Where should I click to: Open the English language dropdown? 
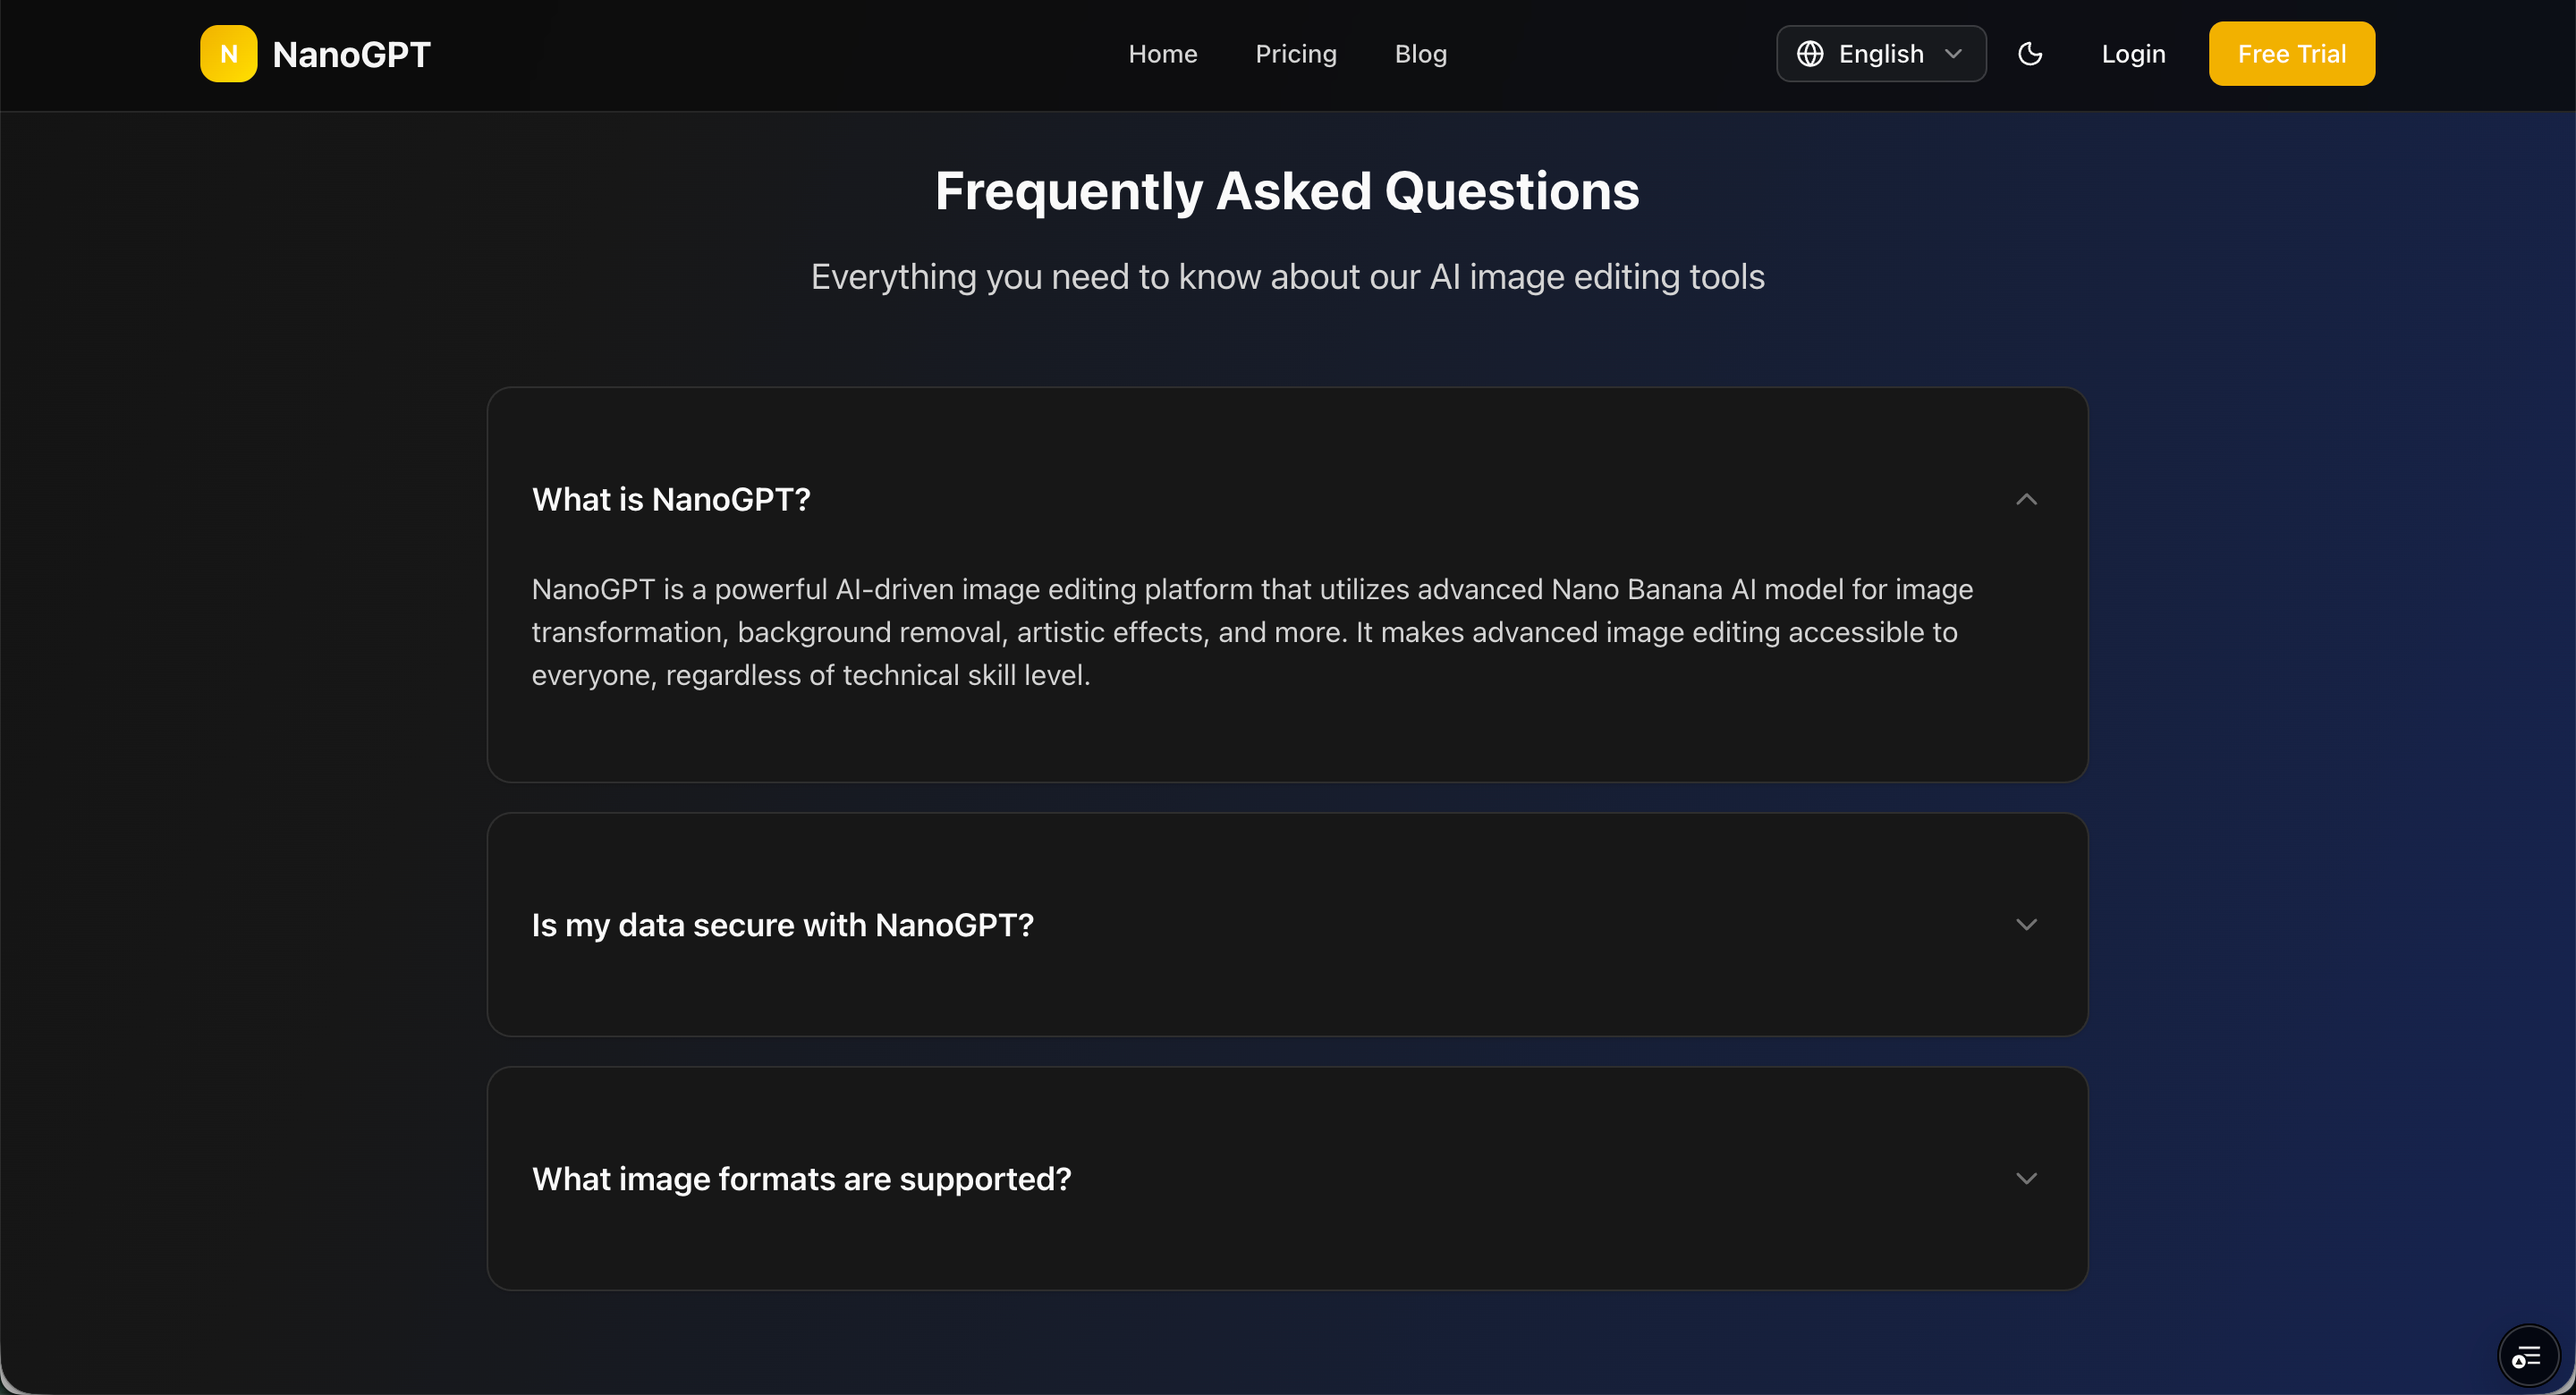[x=1880, y=53]
